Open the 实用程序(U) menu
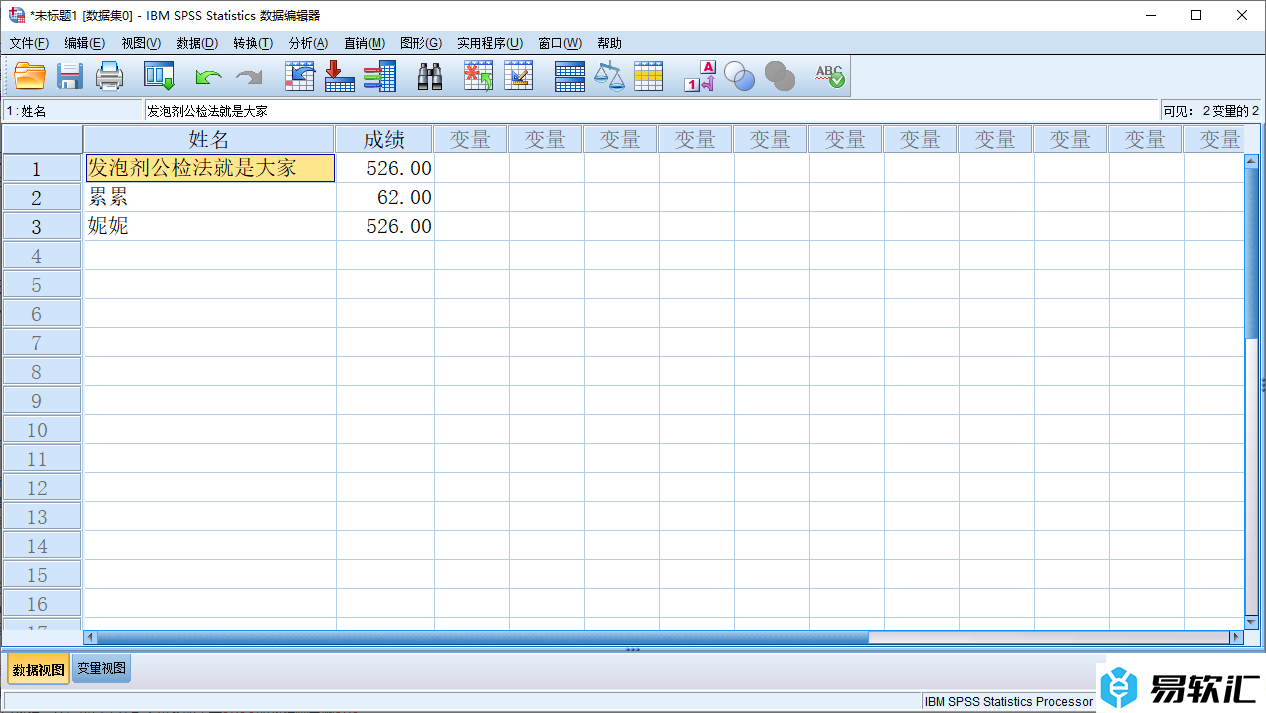 490,43
